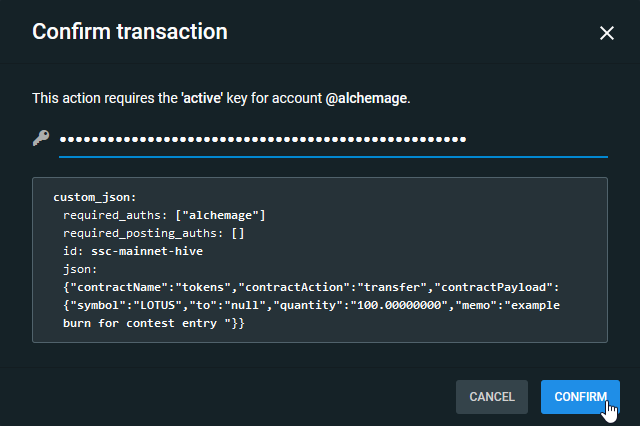640x426 pixels.
Task: Focus the masked active key input field
Action: 333,140
